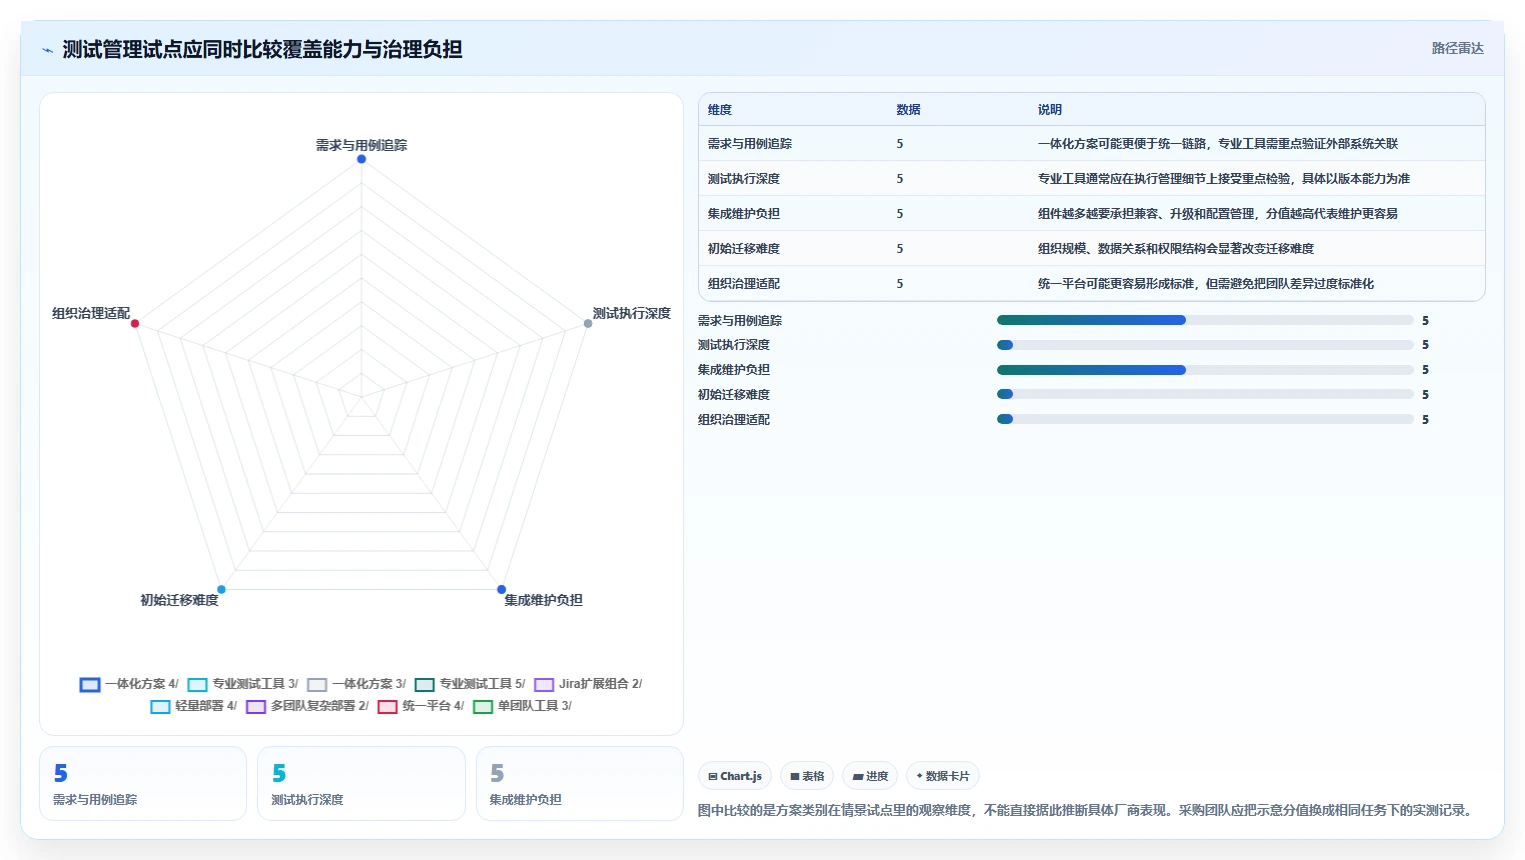Open the 测试执行深度 data card
Image resolution: width=1525 pixels, height=860 pixels.
click(x=361, y=783)
